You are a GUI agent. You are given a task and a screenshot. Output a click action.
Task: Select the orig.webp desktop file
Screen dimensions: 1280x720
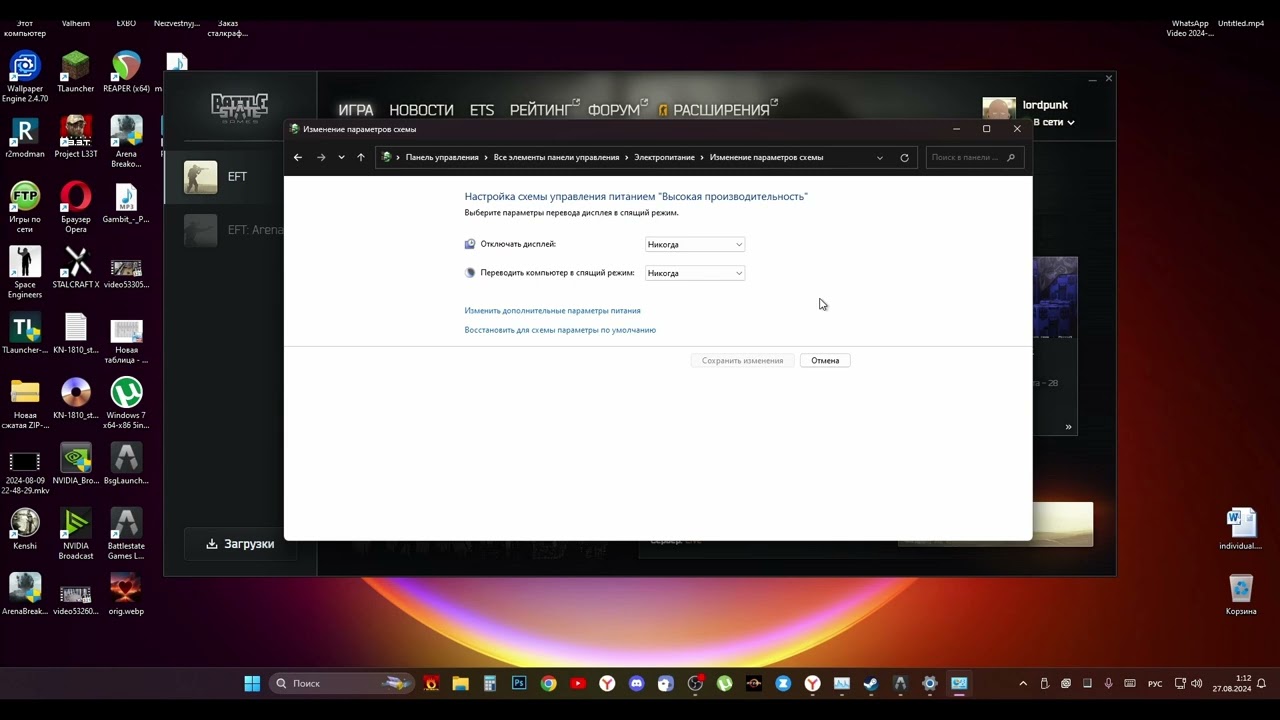(126, 595)
